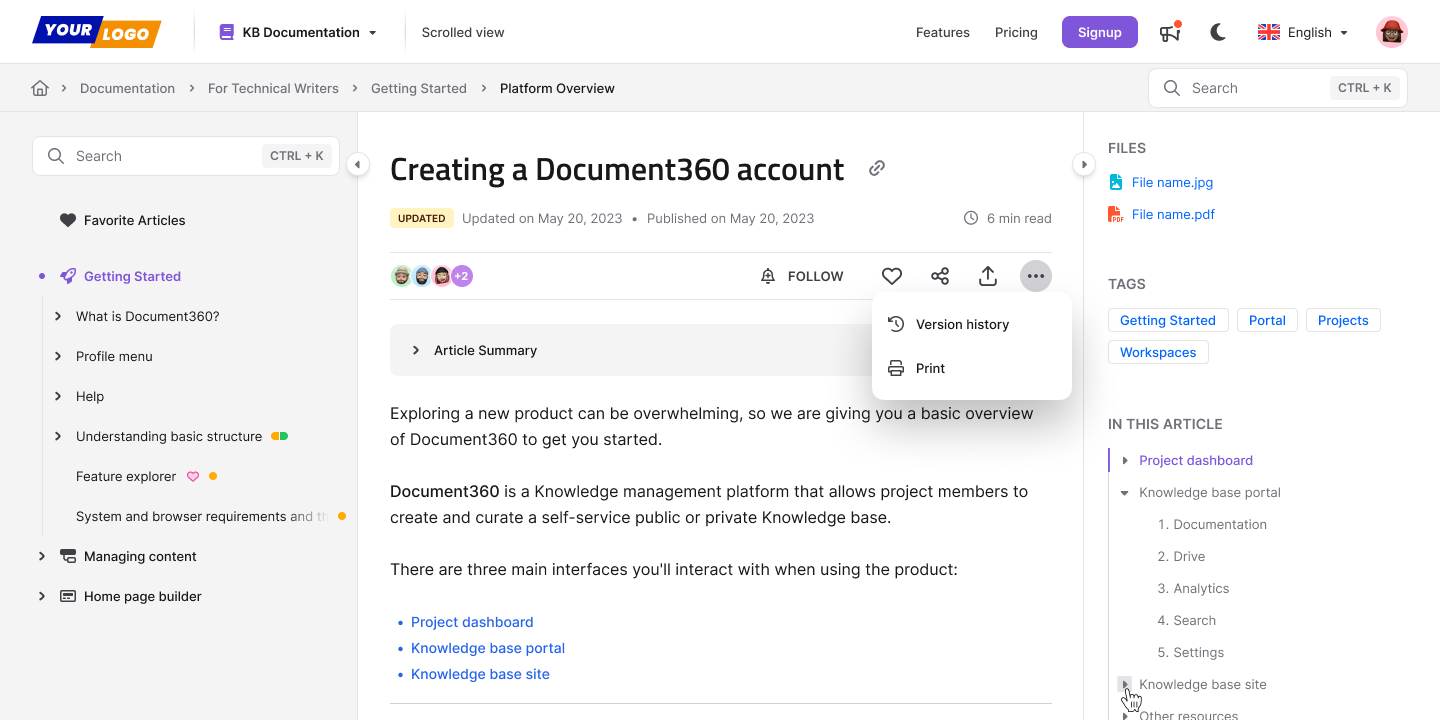Jump to 3. Analytics in outline
The height and width of the screenshot is (720, 1440).
click(x=1193, y=588)
